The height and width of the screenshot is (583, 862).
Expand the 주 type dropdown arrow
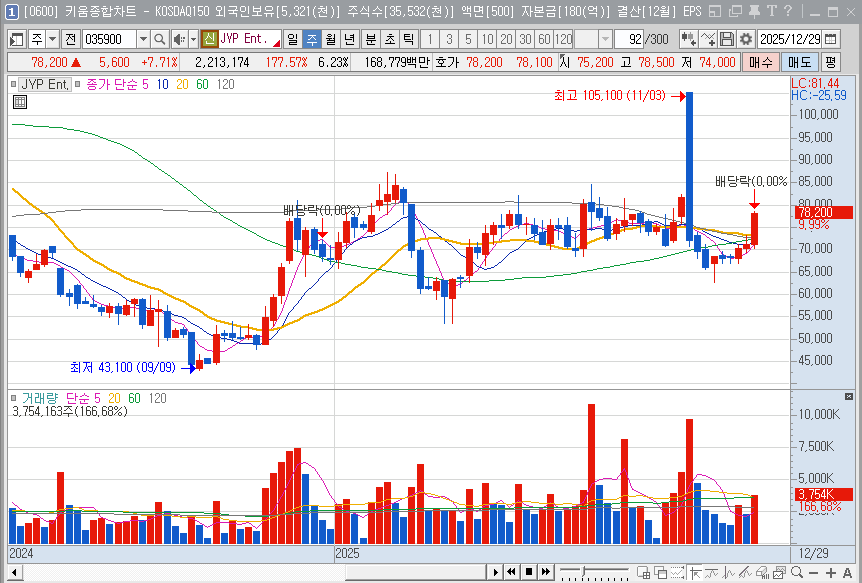[52, 39]
